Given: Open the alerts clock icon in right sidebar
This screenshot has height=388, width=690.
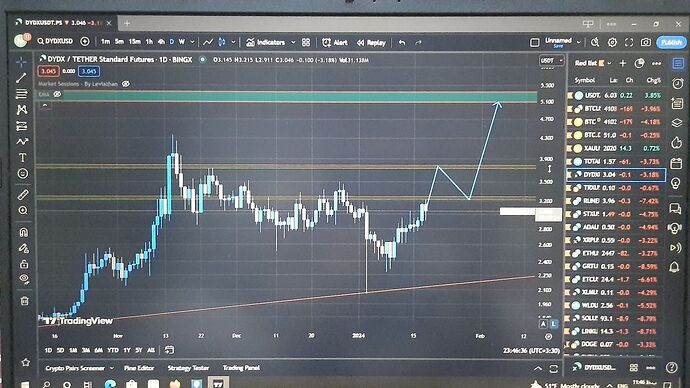Looking at the screenshot, I should [677, 83].
